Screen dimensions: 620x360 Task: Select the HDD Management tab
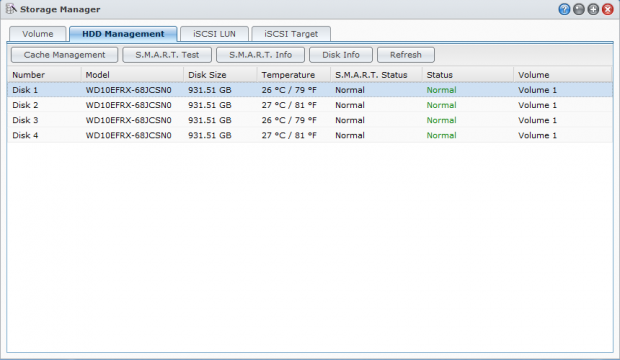tap(123, 34)
